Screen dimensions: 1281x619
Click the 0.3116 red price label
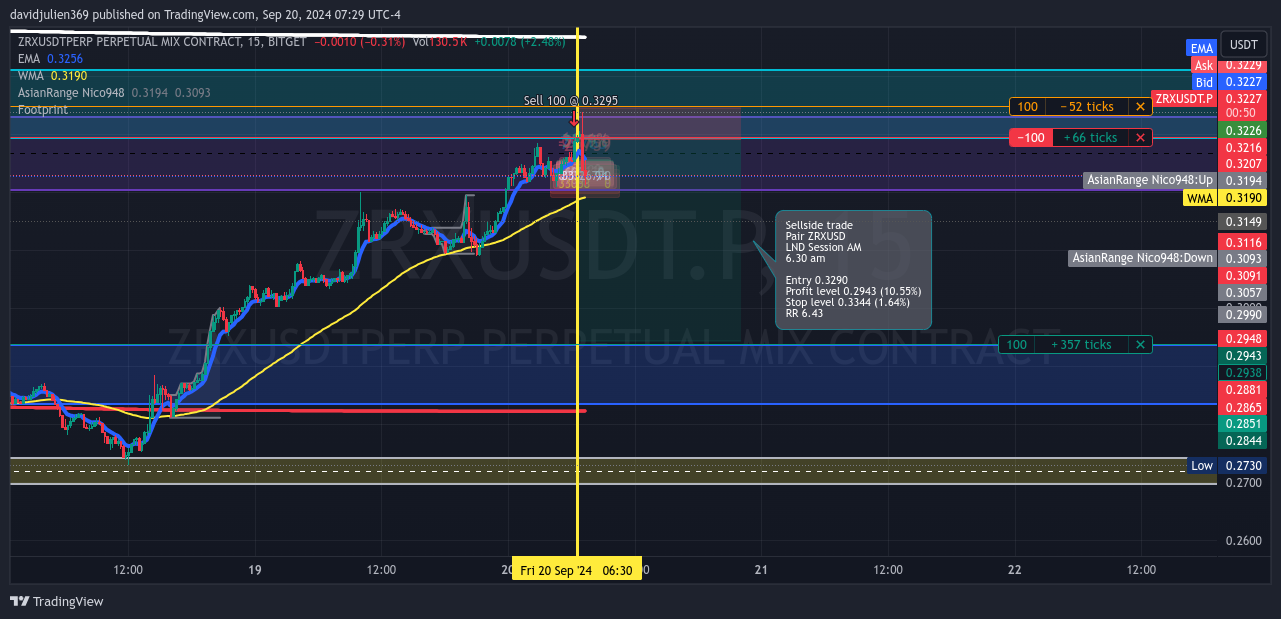(x=1243, y=243)
